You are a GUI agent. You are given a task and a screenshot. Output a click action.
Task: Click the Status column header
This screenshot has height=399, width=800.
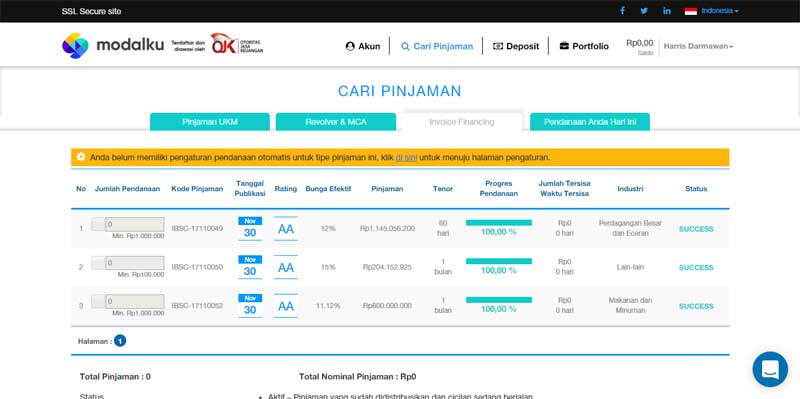click(696, 189)
